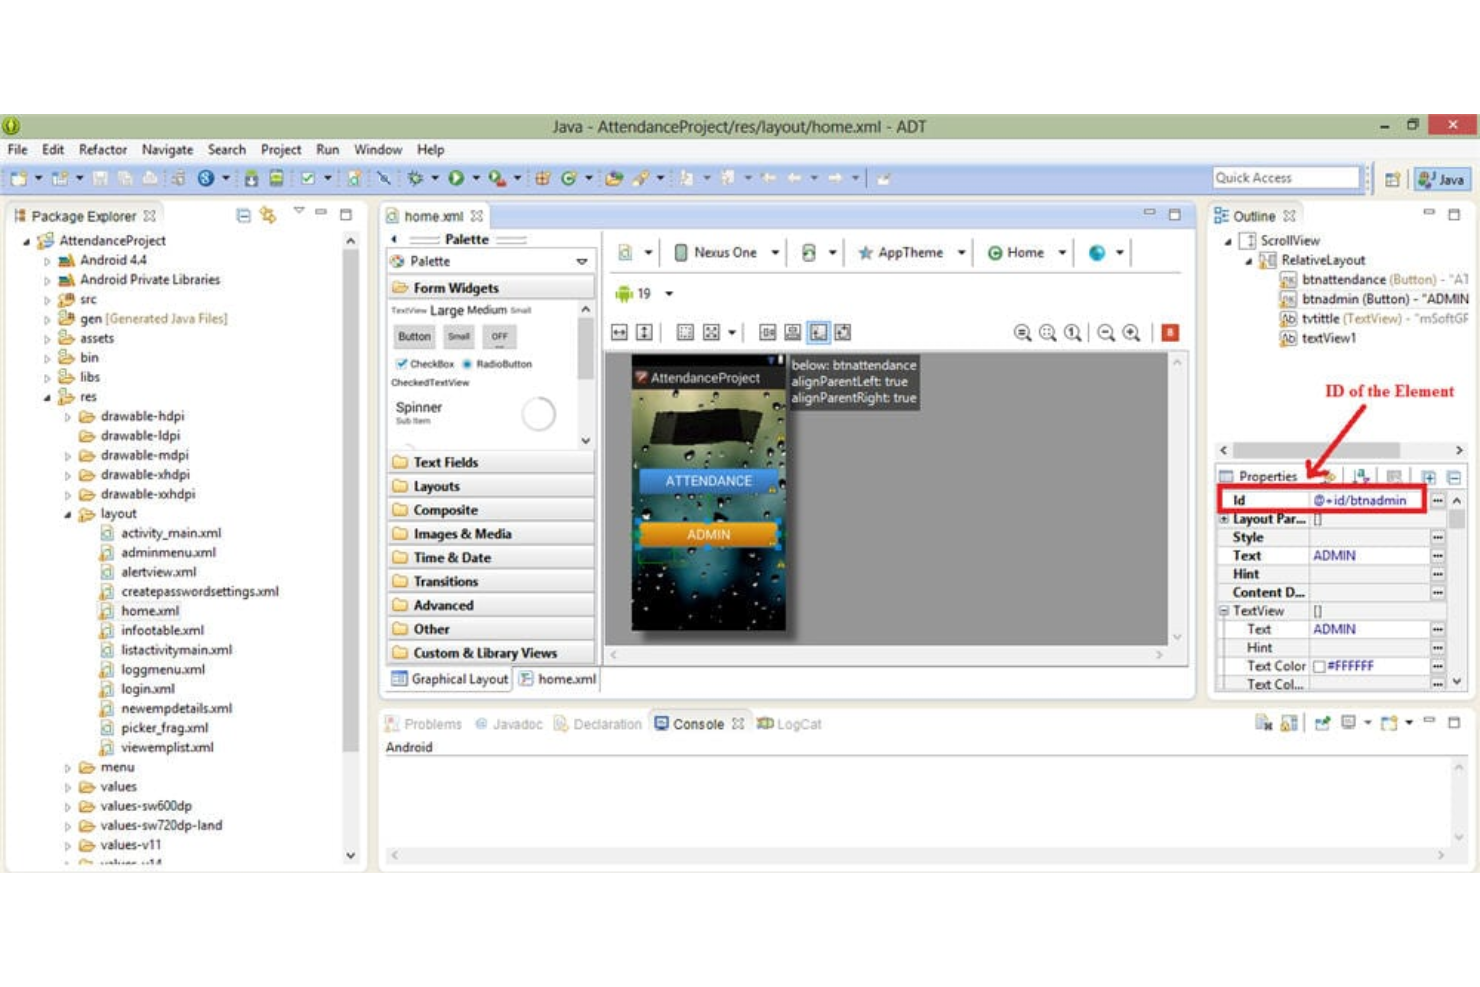
Task: Click the Zoom In magnifier icon
Action: (x=1131, y=333)
